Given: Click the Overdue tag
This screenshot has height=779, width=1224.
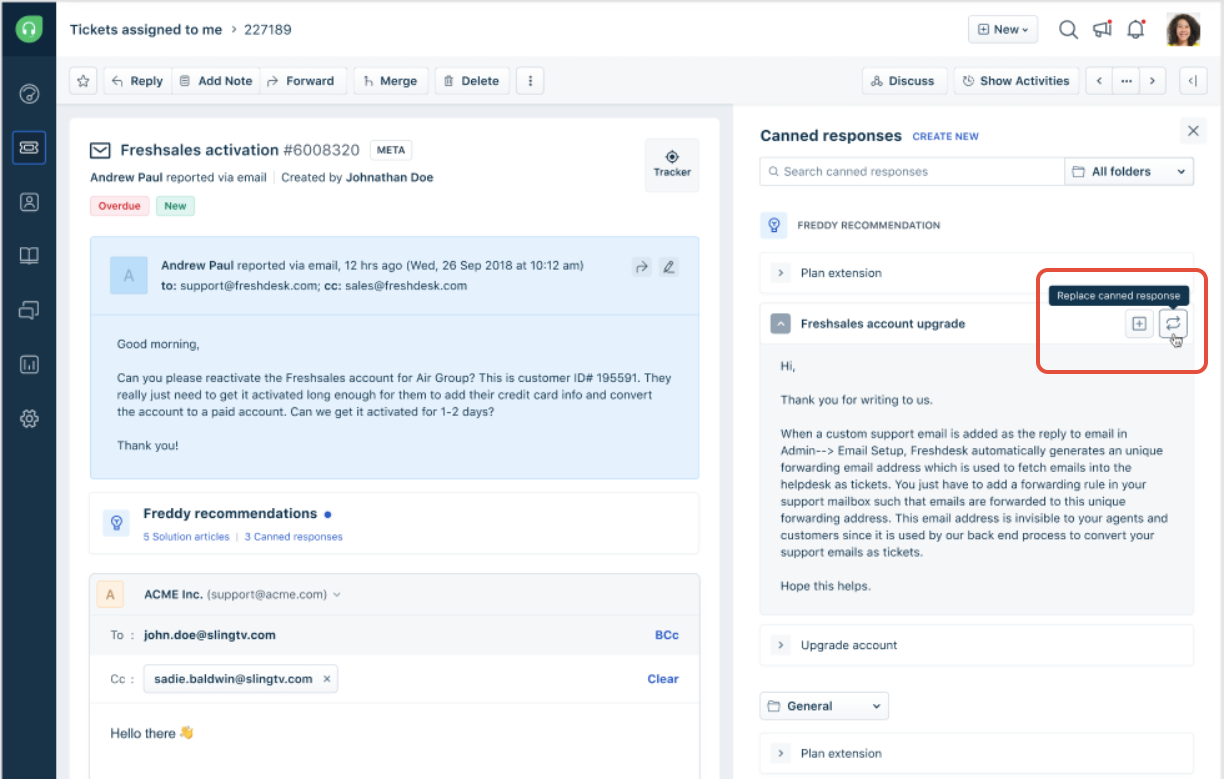Looking at the screenshot, I should pyautogui.click(x=119, y=206).
